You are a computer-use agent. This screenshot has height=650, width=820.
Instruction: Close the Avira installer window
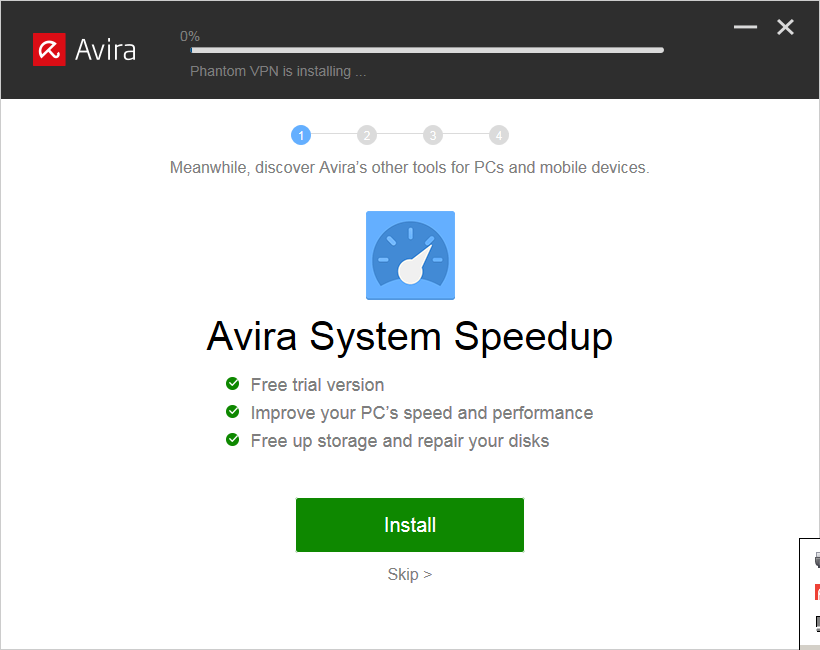[785, 27]
